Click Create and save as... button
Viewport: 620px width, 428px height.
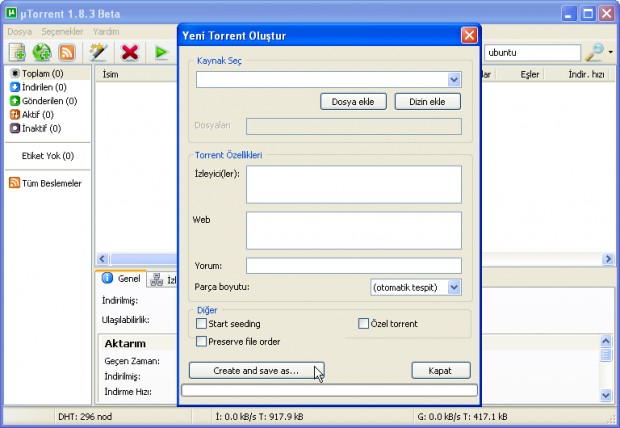point(257,371)
